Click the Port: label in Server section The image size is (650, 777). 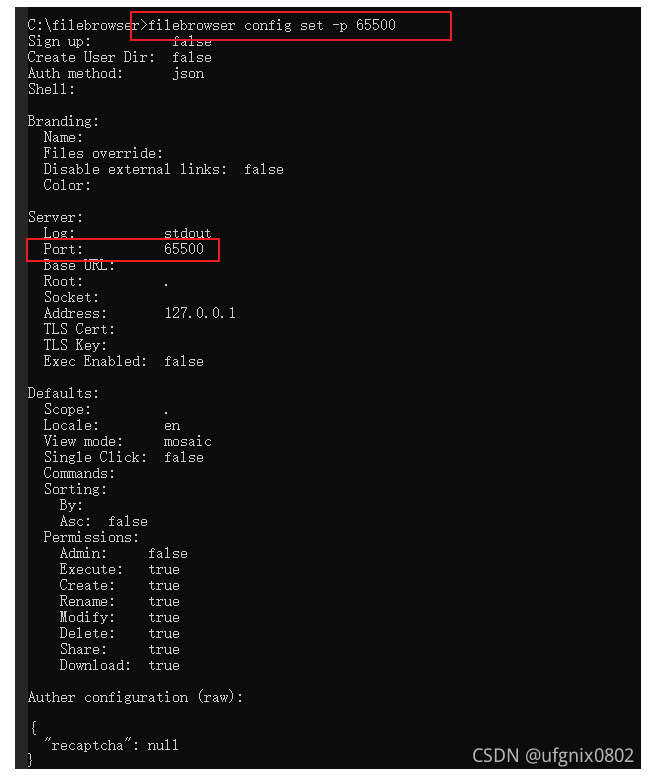point(63,249)
